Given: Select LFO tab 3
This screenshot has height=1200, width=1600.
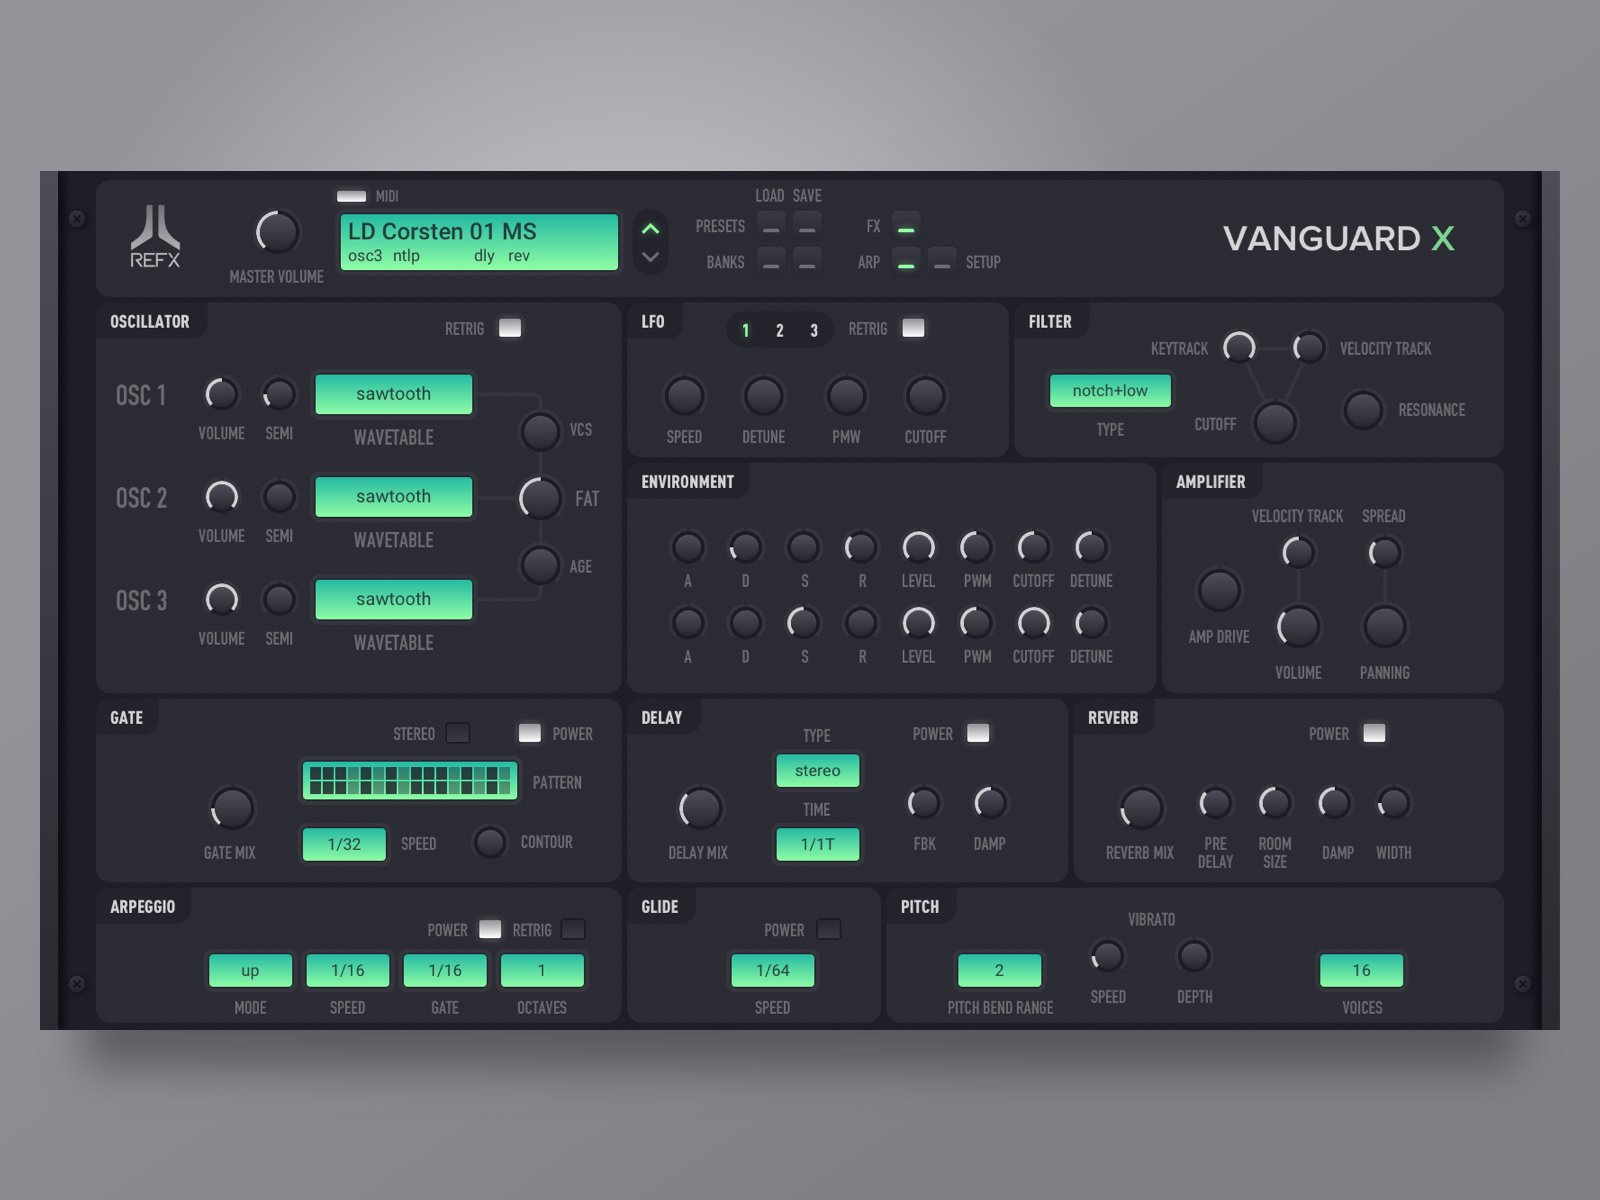Looking at the screenshot, I should pyautogui.click(x=814, y=330).
